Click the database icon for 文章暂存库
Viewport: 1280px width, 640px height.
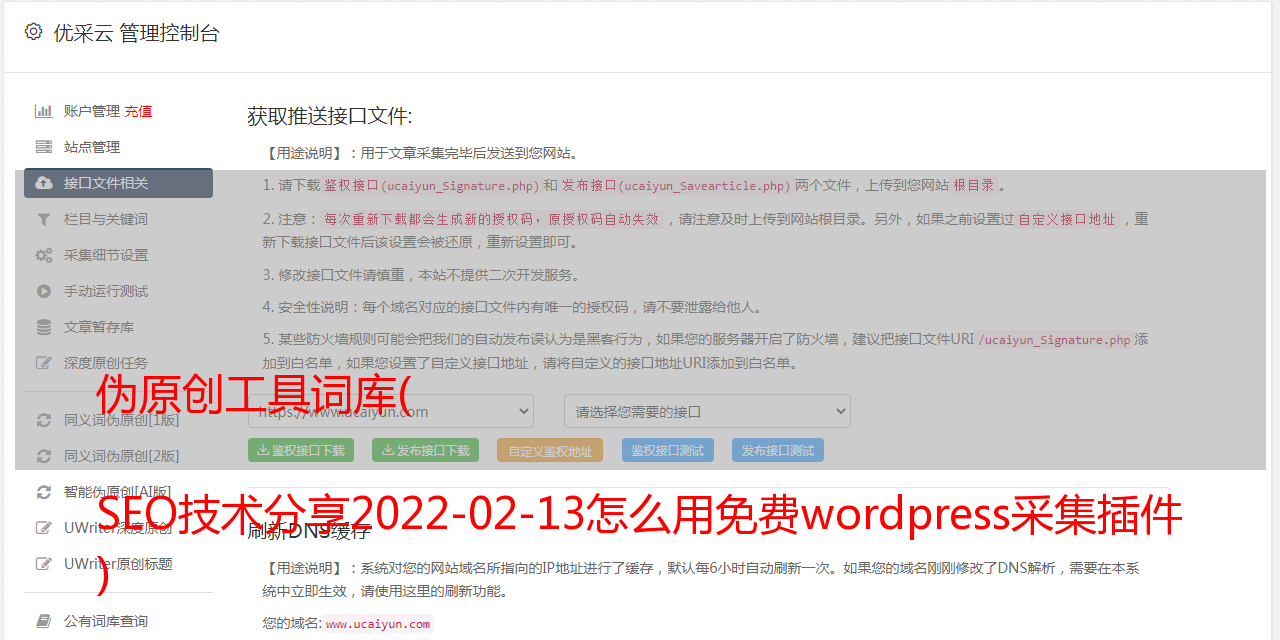[x=44, y=327]
